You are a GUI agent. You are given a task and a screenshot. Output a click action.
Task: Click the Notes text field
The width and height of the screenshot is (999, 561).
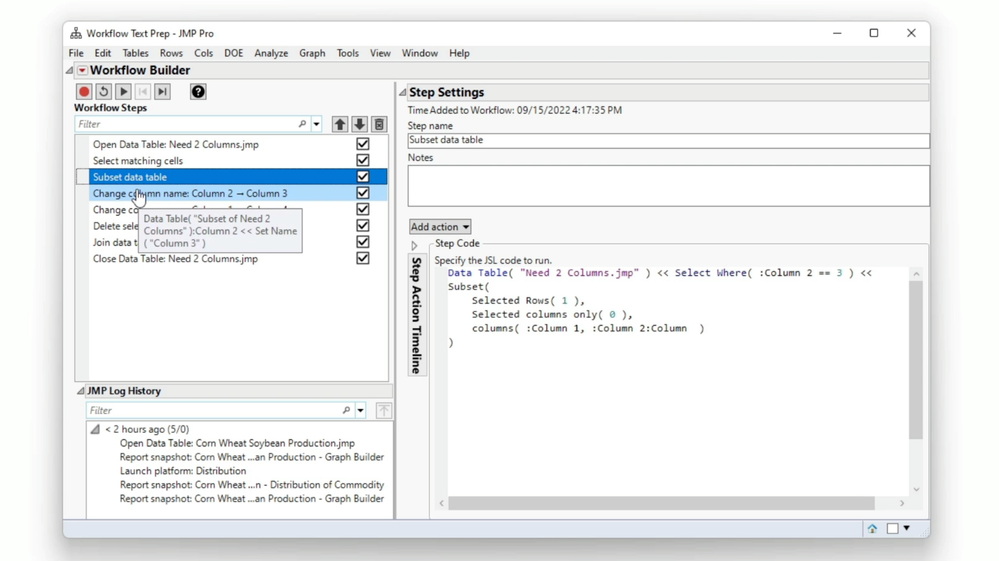coord(667,186)
